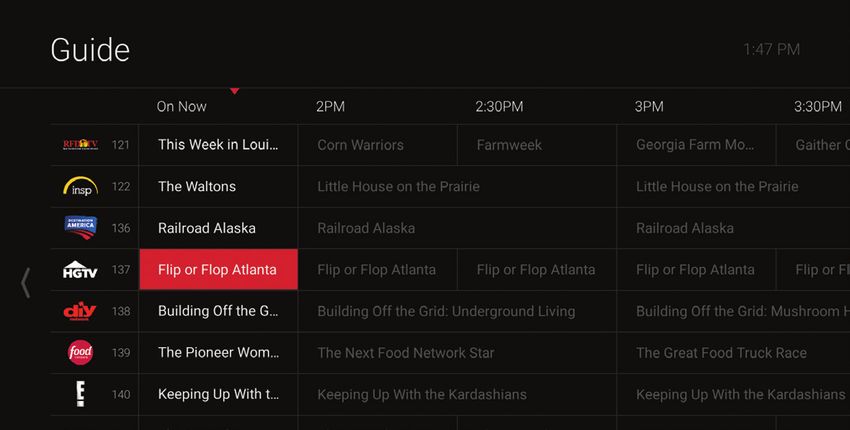The height and width of the screenshot is (430, 850).
Task: Pick the Food Network channel logo
Action: point(80,352)
